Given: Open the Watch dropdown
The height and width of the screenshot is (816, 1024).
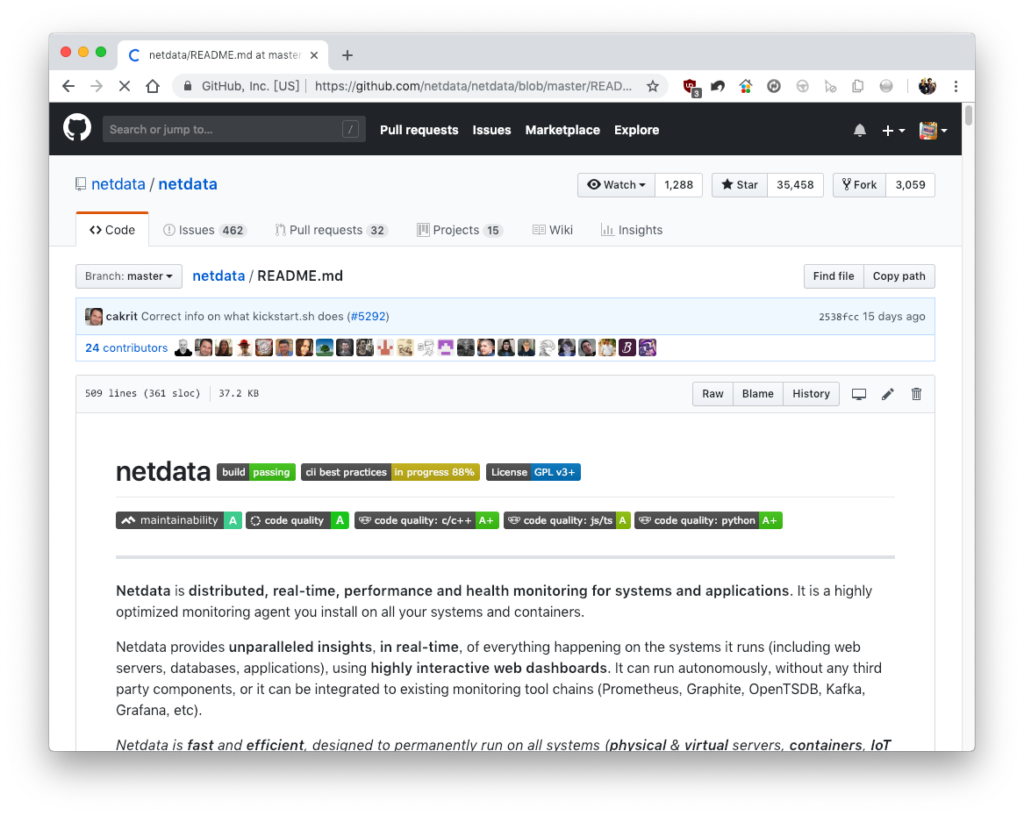Looking at the screenshot, I should point(616,185).
